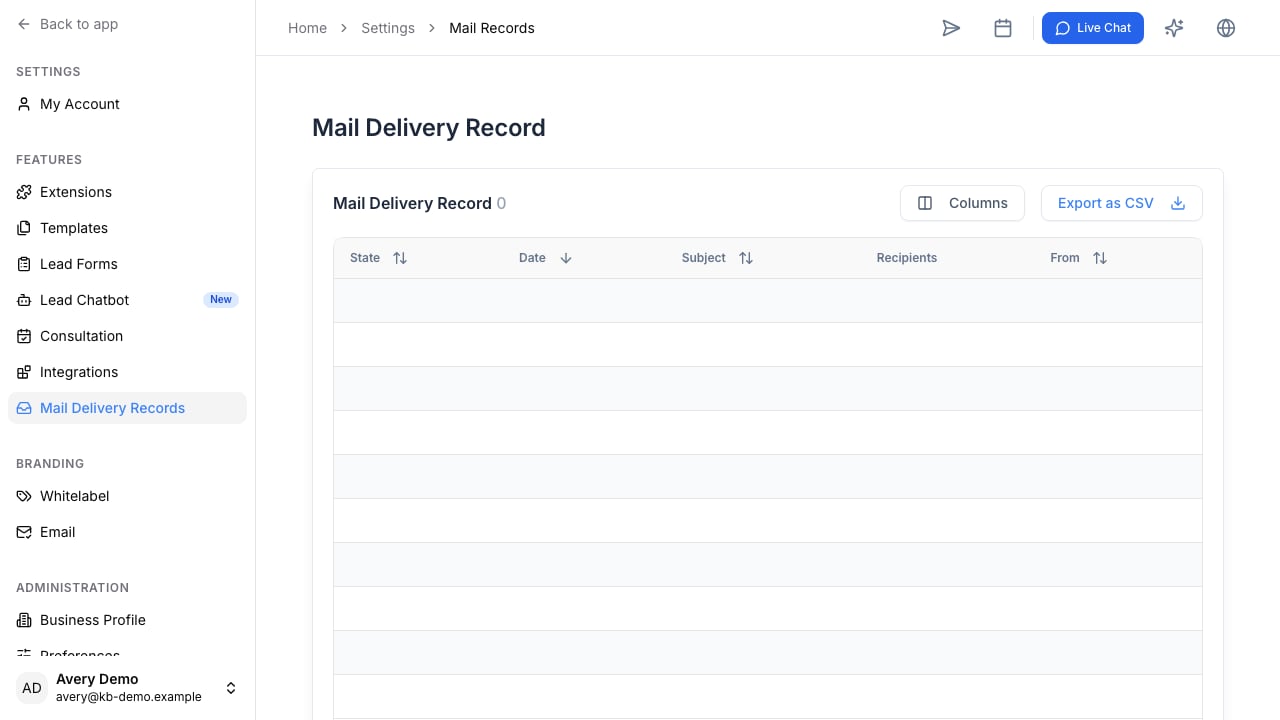Open the globe language icon
This screenshot has height=720, width=1280.
pos(1226,28)
